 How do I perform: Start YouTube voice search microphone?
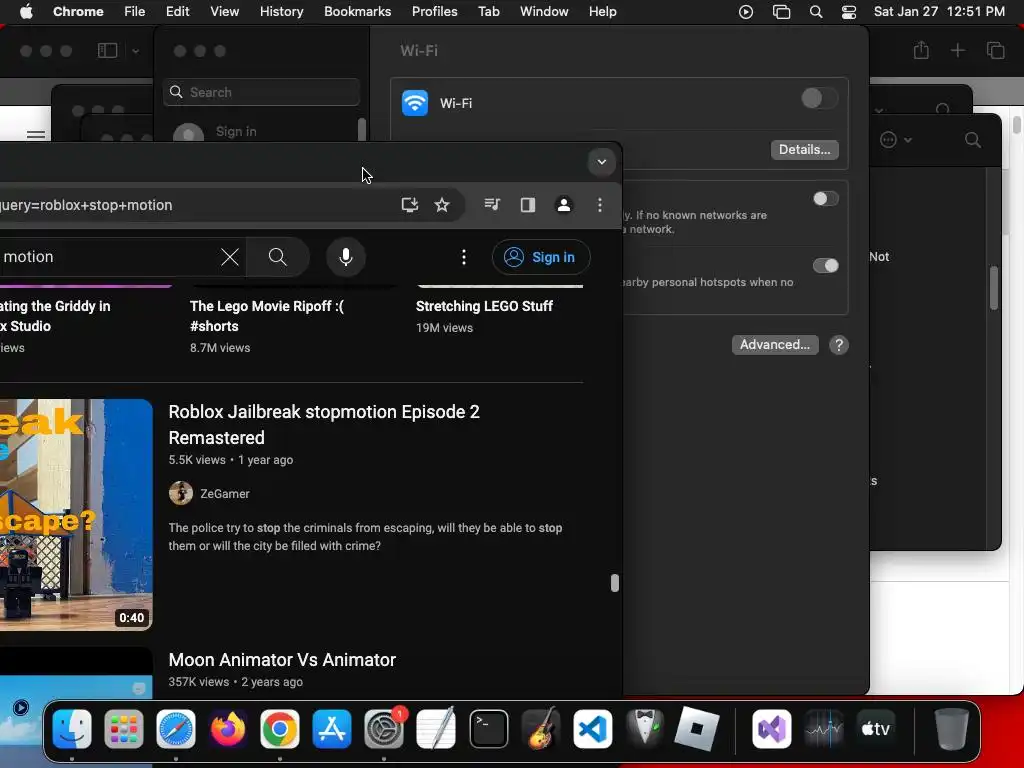pos(346,257)
